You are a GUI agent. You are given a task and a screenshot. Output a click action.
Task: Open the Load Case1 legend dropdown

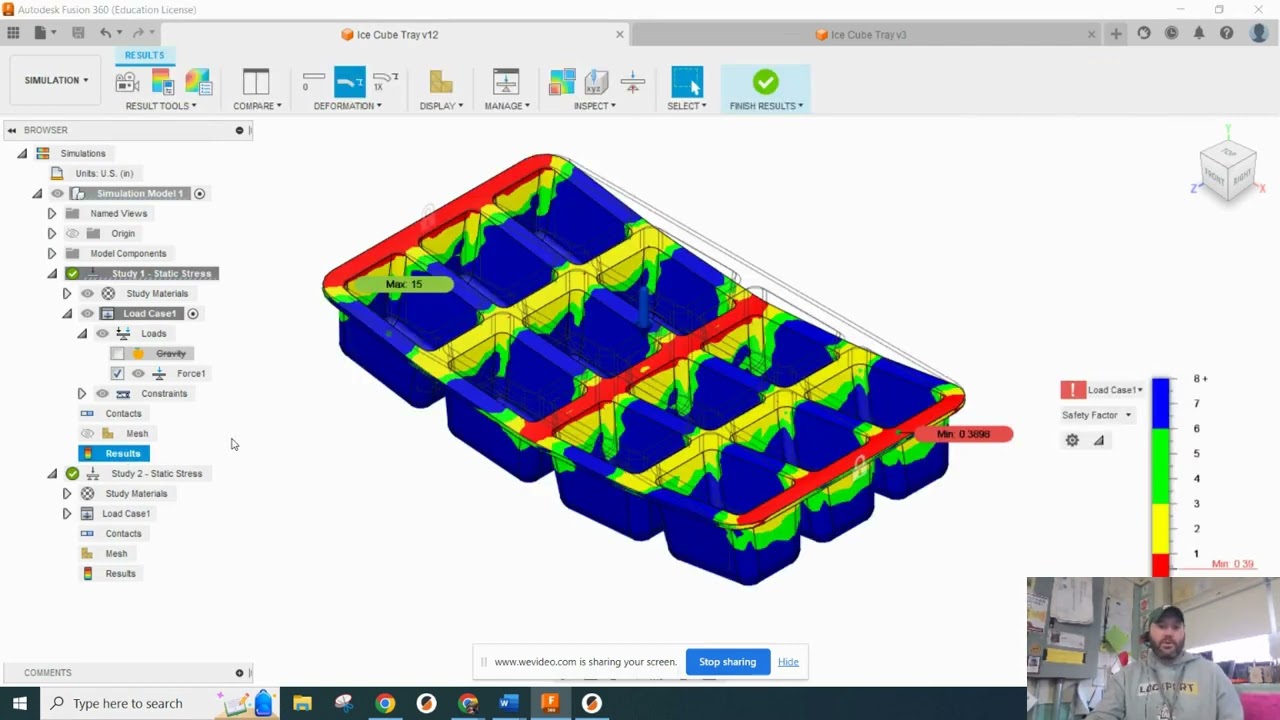pyautogui.click(x=1115, y=390)
